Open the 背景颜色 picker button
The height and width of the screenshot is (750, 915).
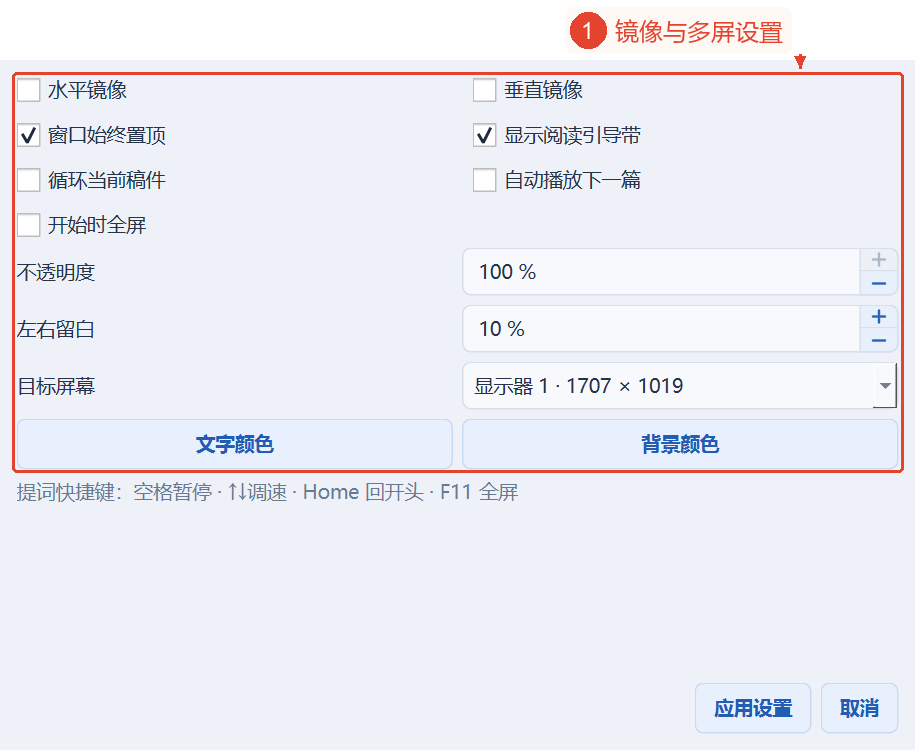pos(680,444)
